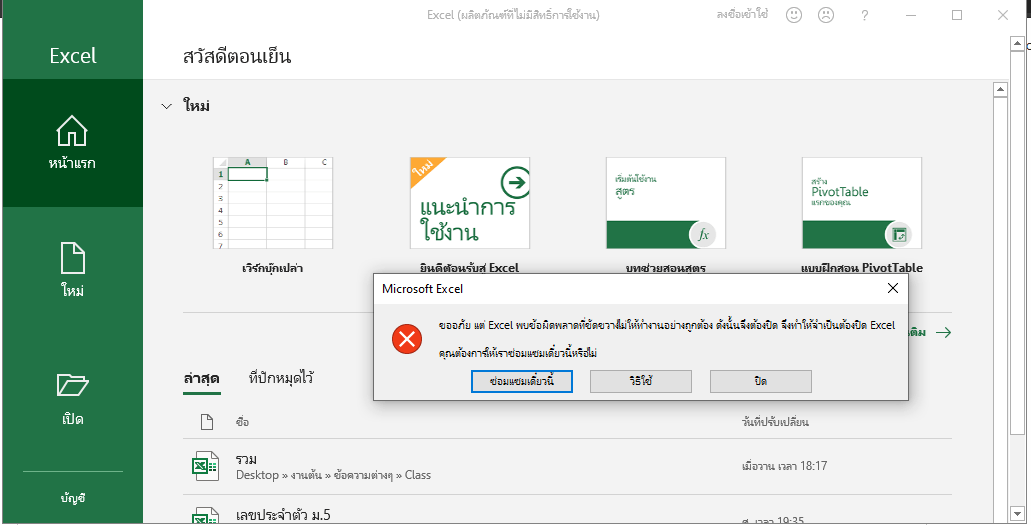Image resolution: width=1031 pixels, height=525 pixels.
Task: Click the red error icon in dialog
Action: 407,339
